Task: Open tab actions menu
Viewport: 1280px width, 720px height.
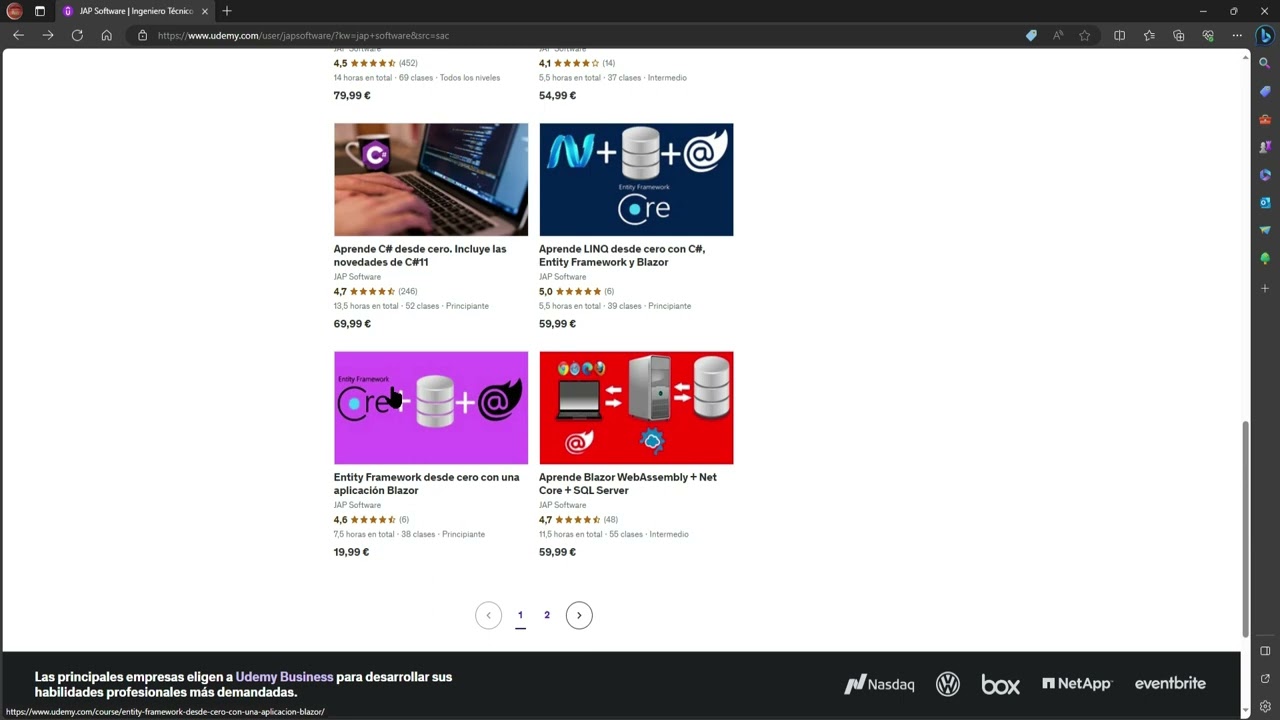Action: [x=40, y=11]
